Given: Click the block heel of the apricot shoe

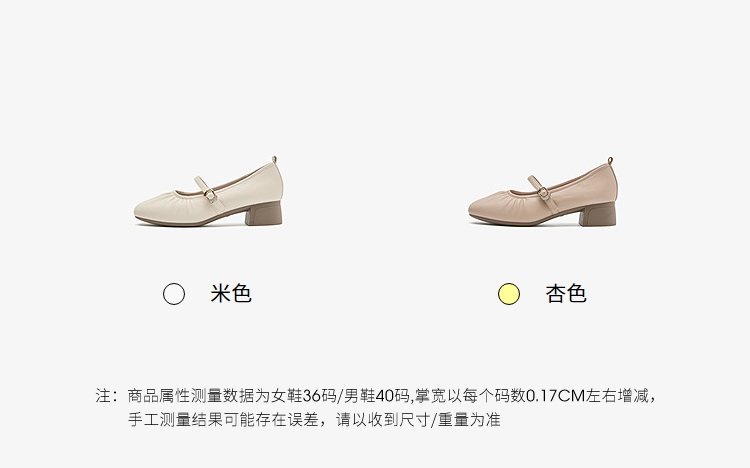Looking at the screenshot, I should point(598,214).
